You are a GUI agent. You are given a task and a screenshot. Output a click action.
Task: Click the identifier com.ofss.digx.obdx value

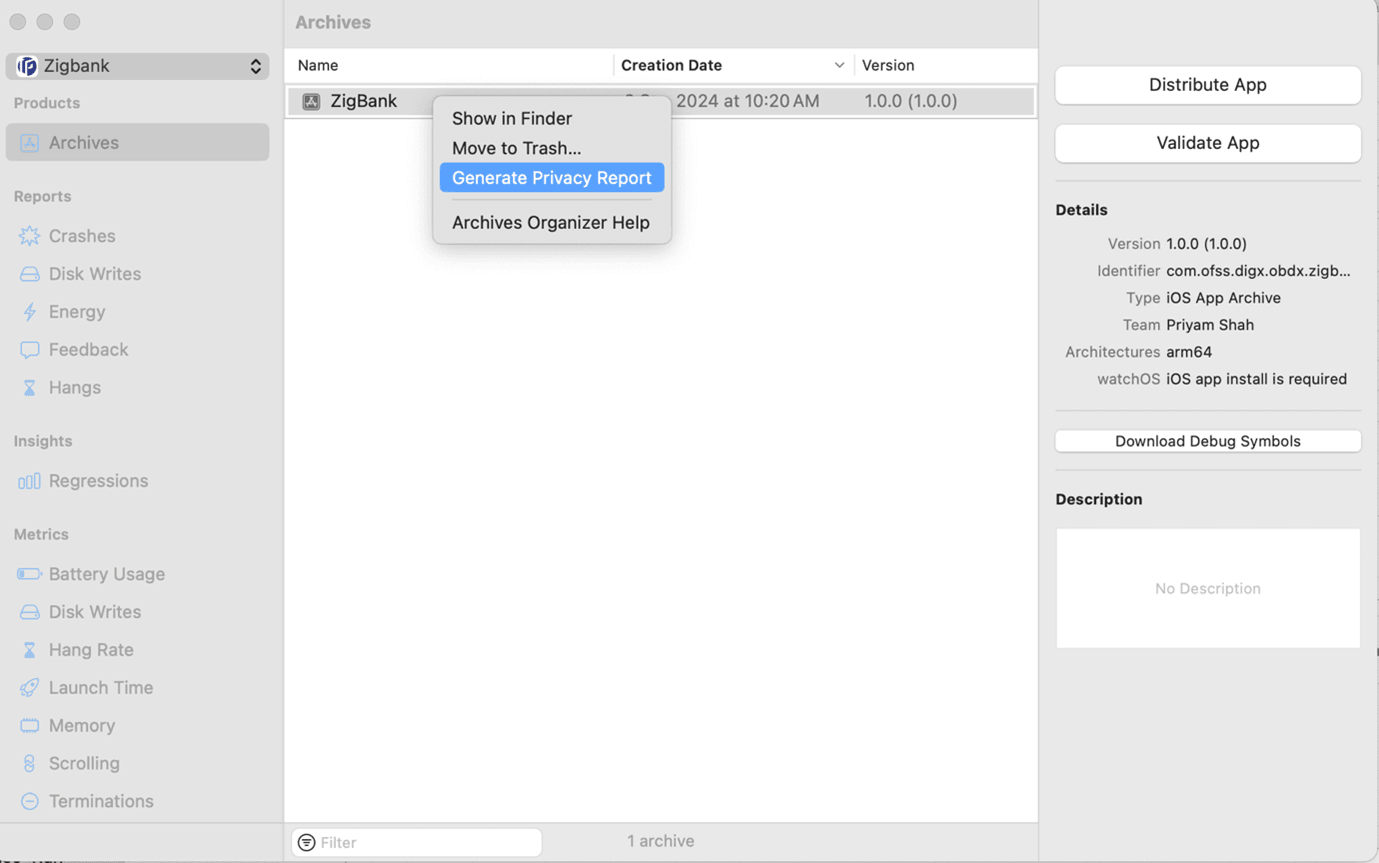coord(1258,271)
